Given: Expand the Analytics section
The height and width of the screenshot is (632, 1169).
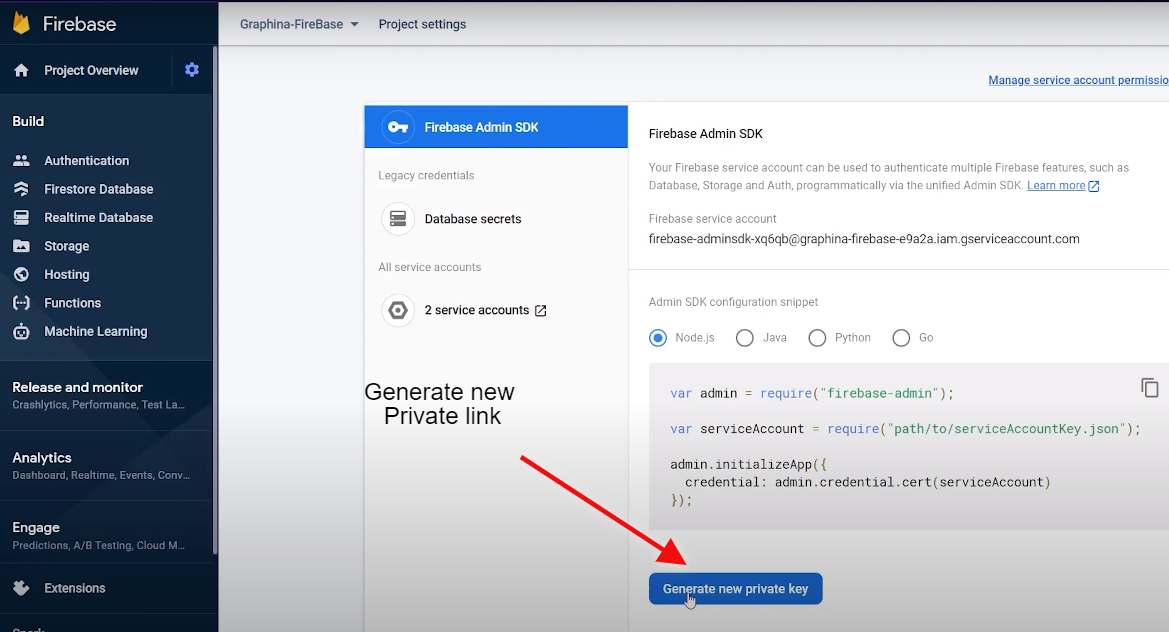Looking at the screenshot, I should (x=106, y=466).
